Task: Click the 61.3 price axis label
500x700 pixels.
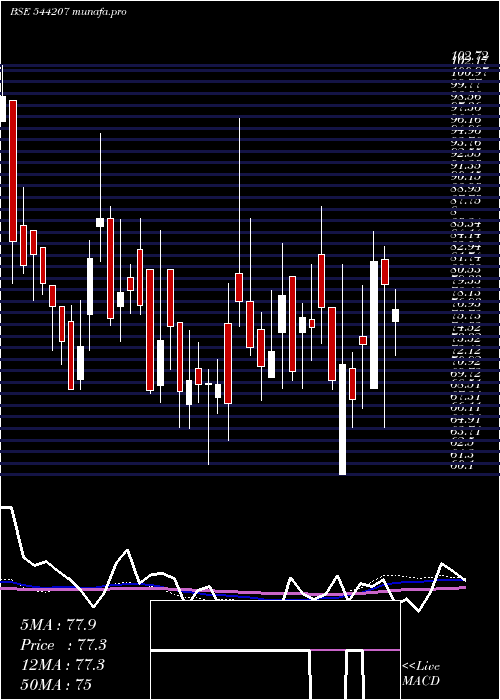Action: point(464,454)
